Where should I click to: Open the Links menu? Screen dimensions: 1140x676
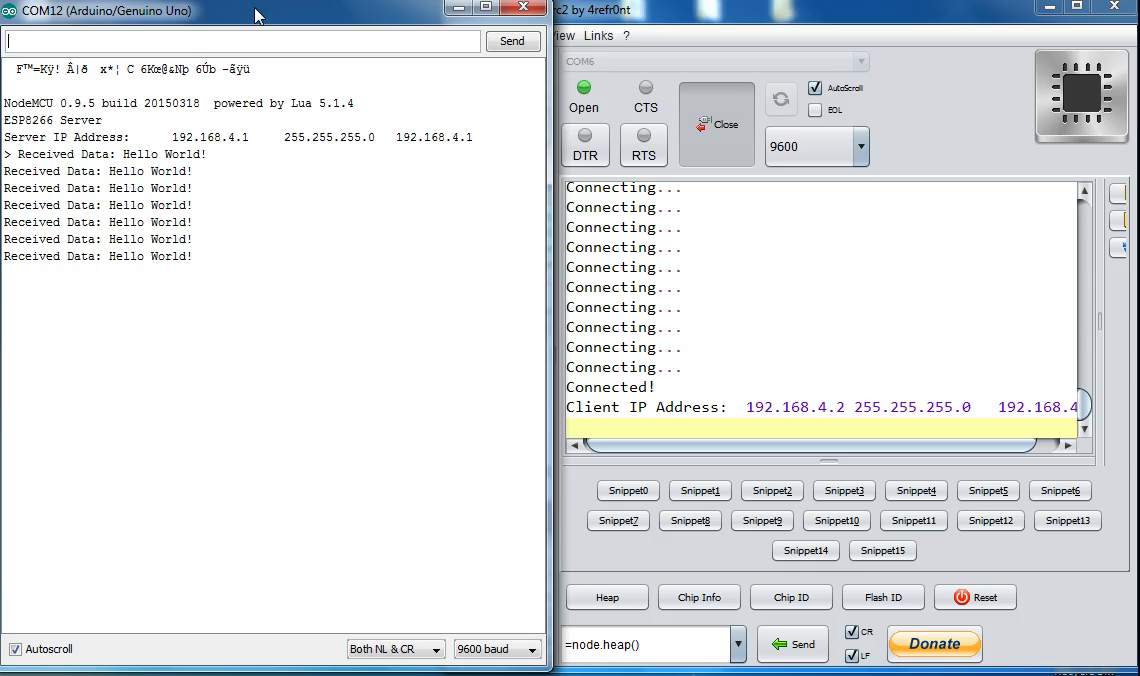pos(598,35)
